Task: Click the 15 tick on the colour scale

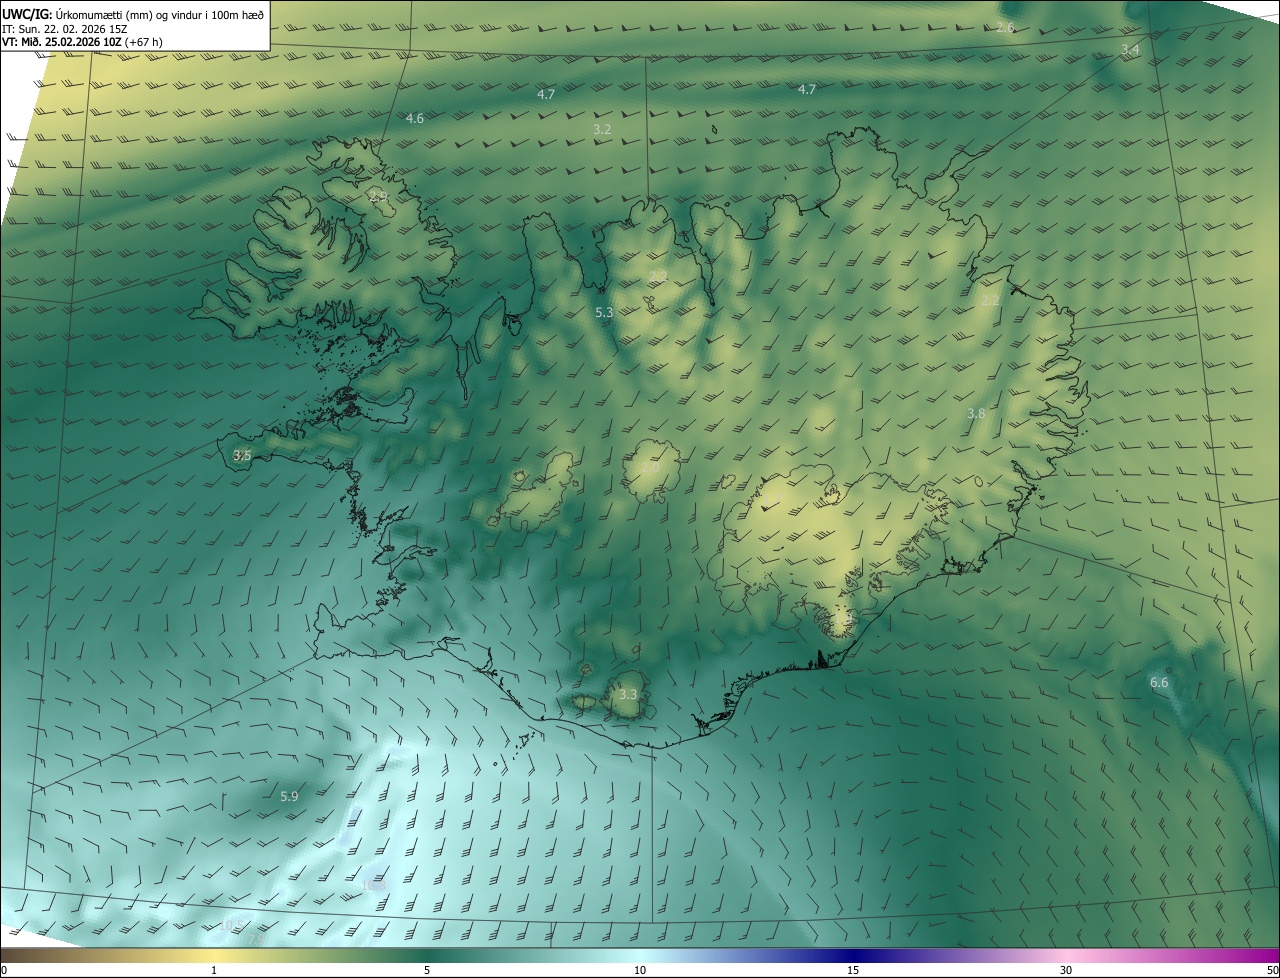Action: point(853,970)
